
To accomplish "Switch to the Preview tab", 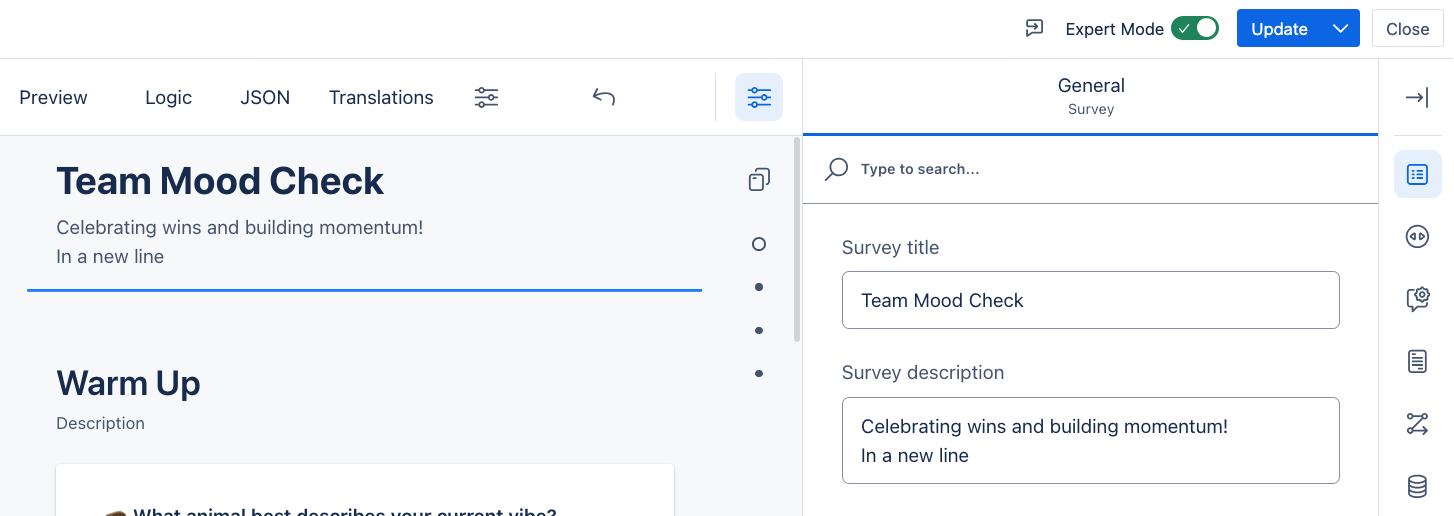I will [54, 97].
